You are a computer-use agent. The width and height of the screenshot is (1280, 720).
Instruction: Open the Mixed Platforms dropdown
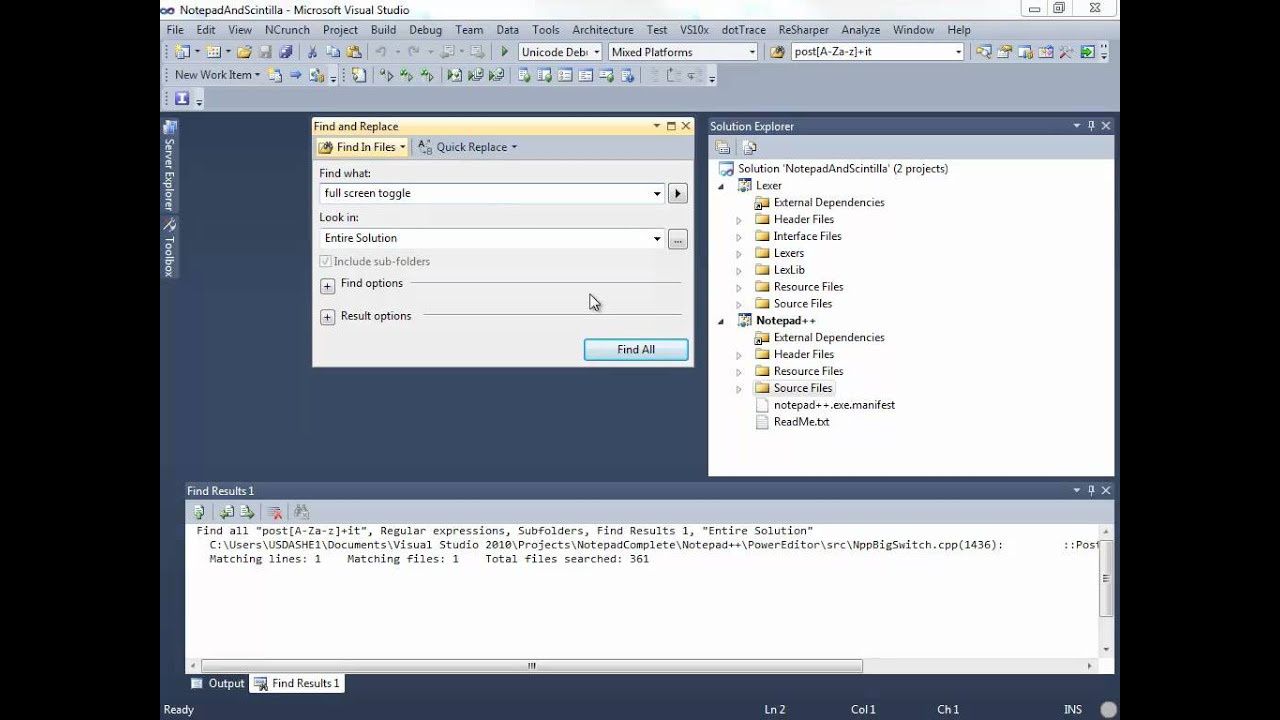tap(752, 52)
